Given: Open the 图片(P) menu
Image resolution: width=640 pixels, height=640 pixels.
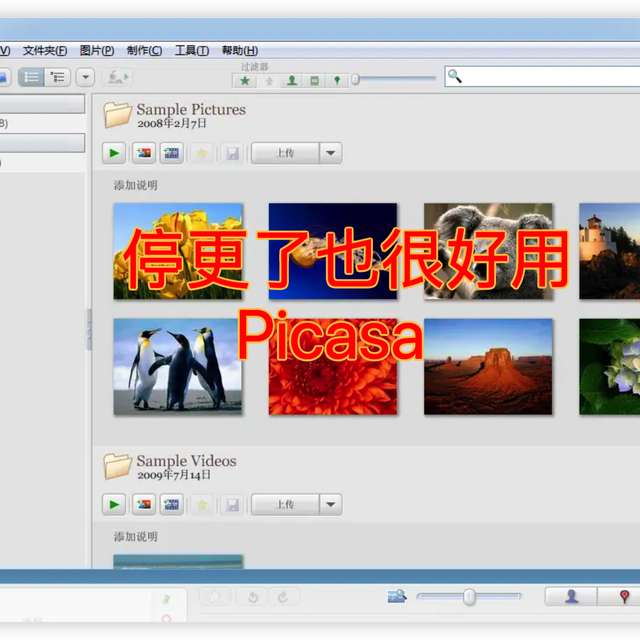Looking at the screenshot, I should 97,51.
